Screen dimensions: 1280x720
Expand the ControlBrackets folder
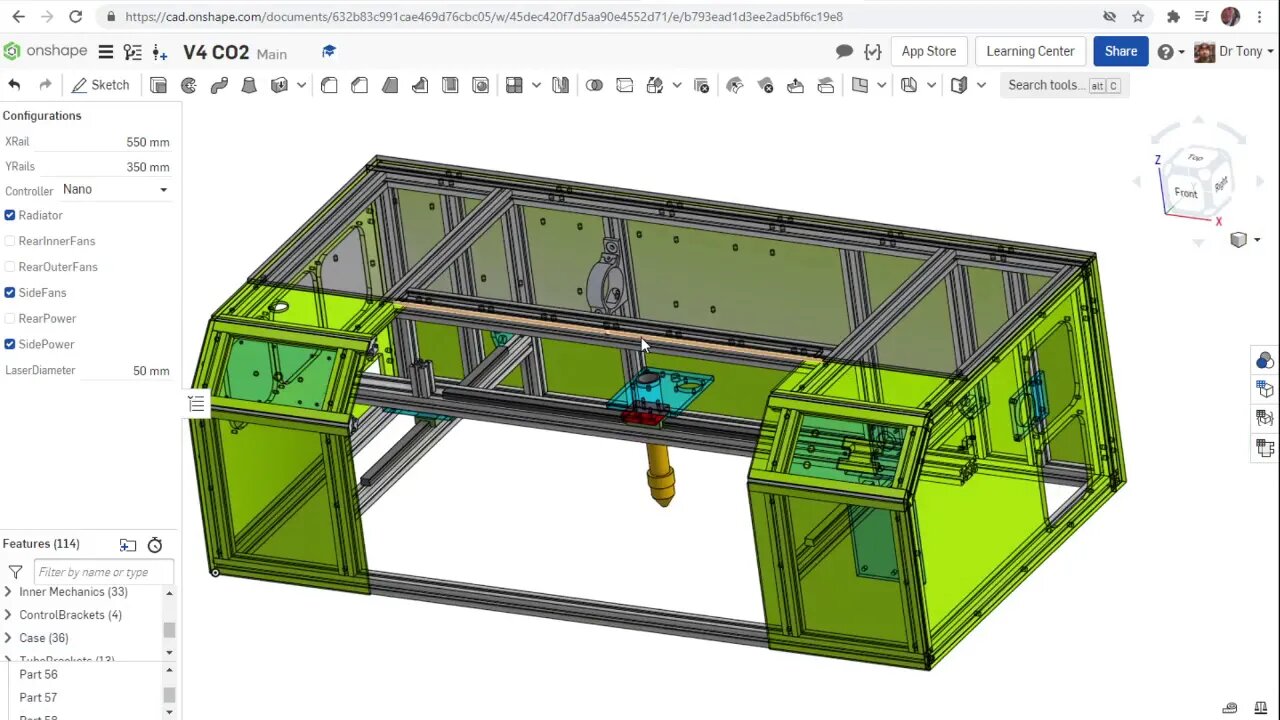click(x=8, y=615)
